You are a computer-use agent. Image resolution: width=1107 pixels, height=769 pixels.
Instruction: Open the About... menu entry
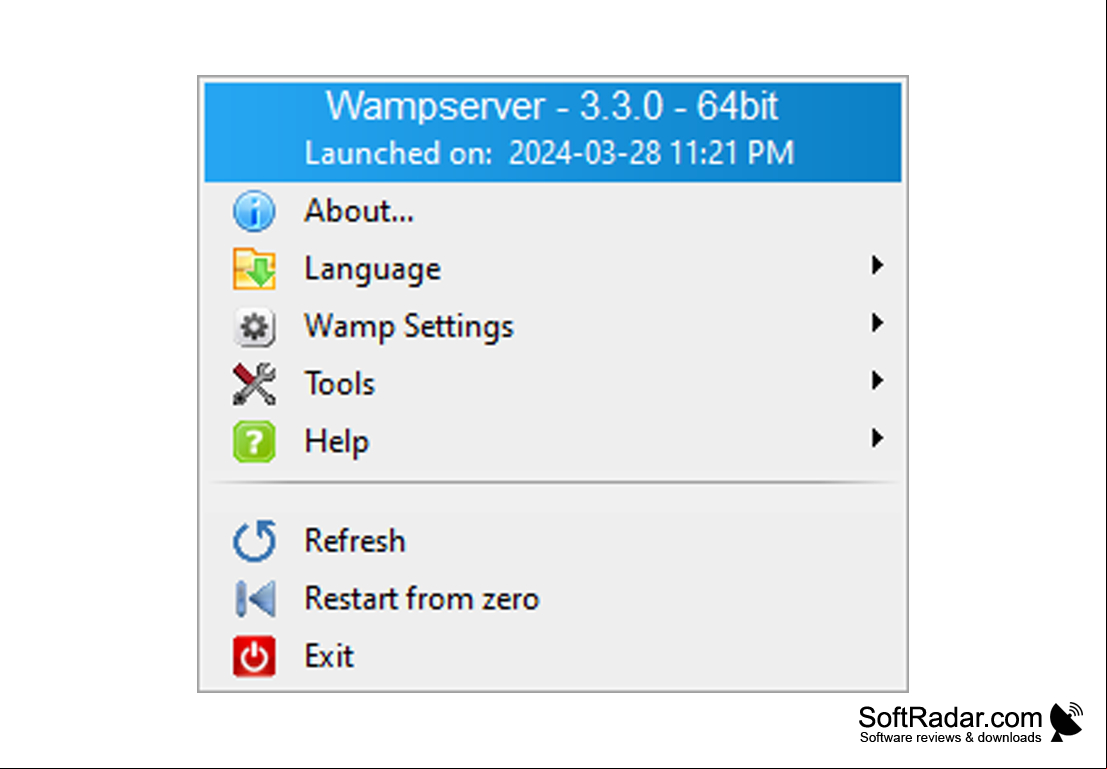coord(359,211)
